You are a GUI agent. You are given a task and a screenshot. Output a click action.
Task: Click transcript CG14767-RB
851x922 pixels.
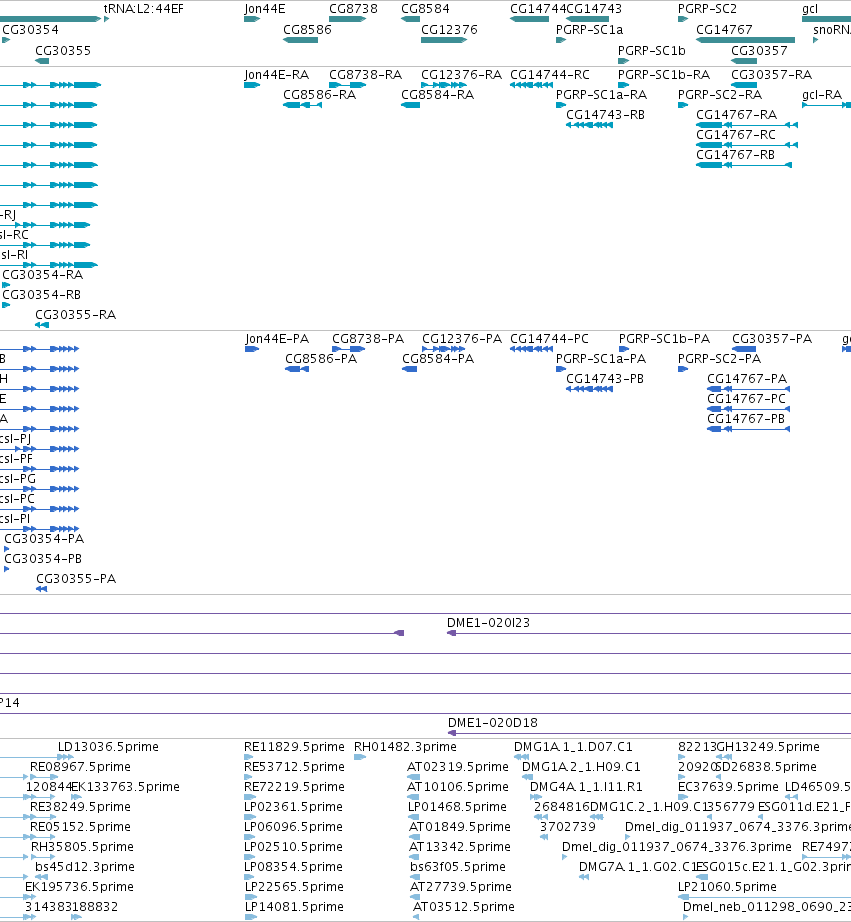tap(735, 155)
